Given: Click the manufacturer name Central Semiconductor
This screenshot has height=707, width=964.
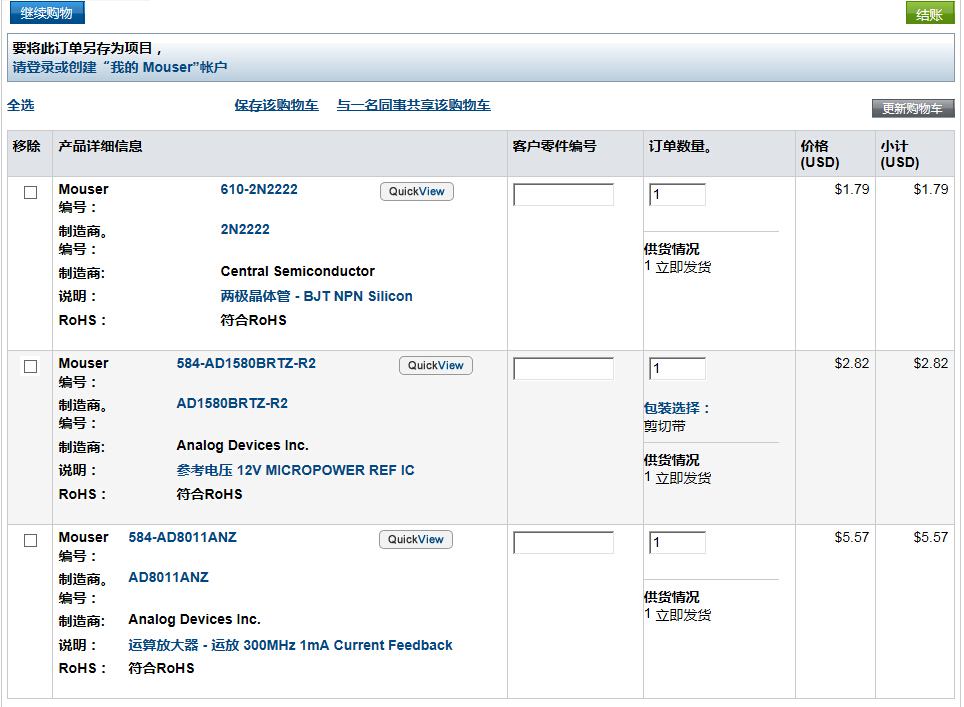Looking at the screenshot, I should coord(298,271).
